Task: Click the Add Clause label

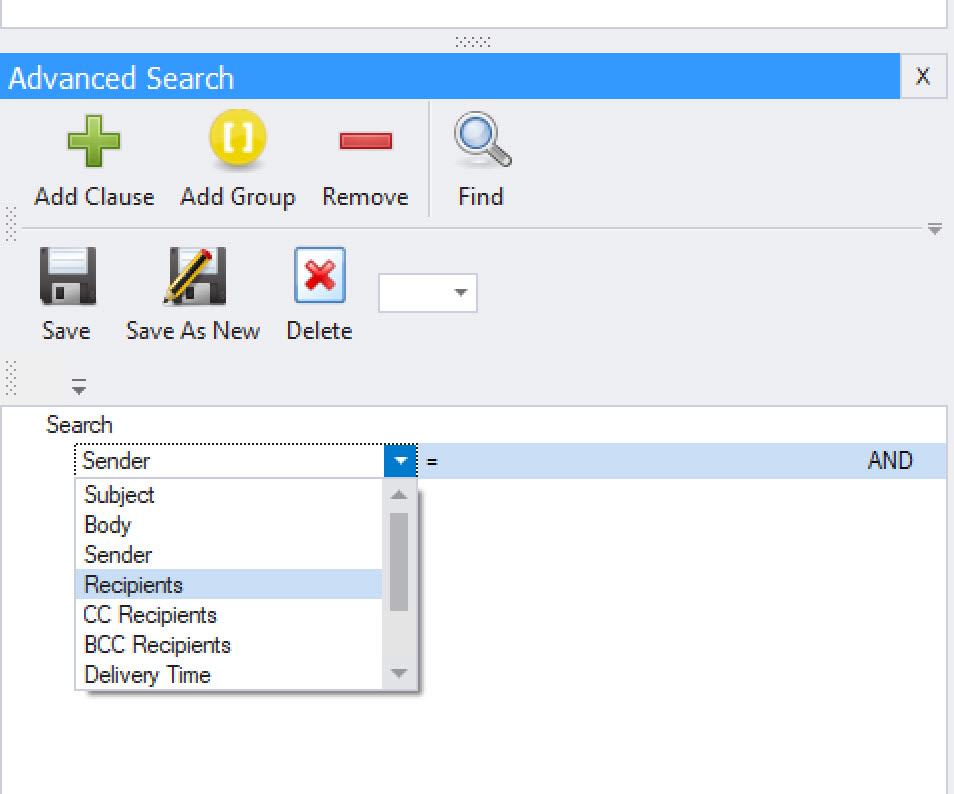Action: pyautogui.click(x=94, y=197)
